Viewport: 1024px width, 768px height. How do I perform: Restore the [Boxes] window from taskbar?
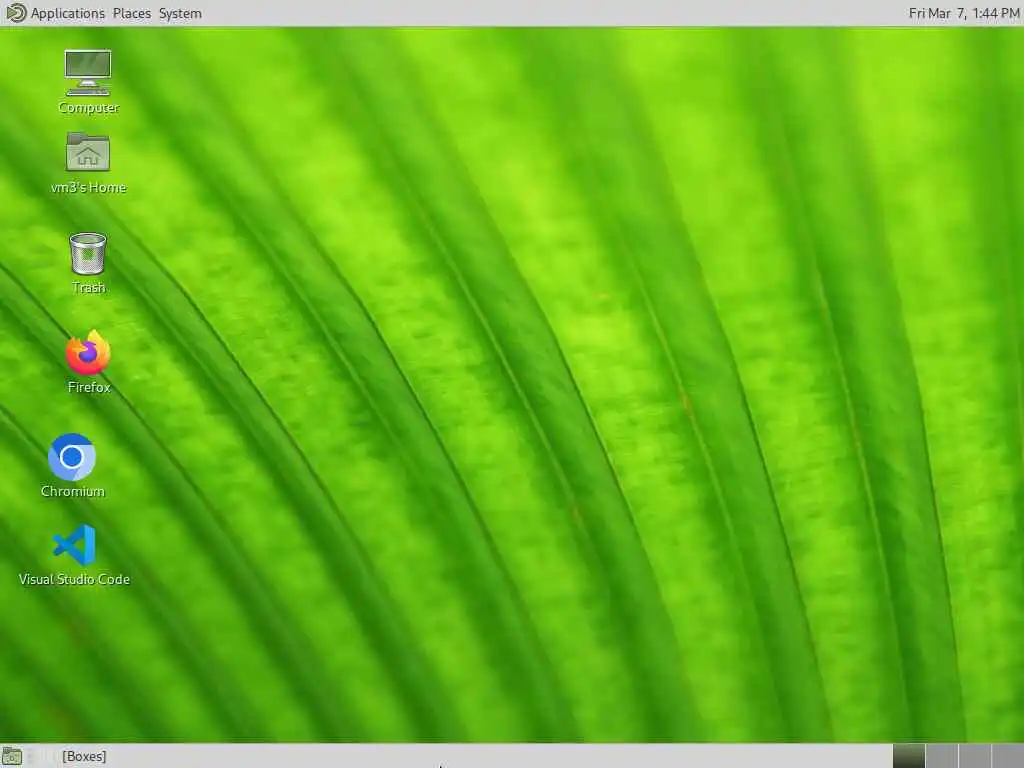click(x=84, y=756)
